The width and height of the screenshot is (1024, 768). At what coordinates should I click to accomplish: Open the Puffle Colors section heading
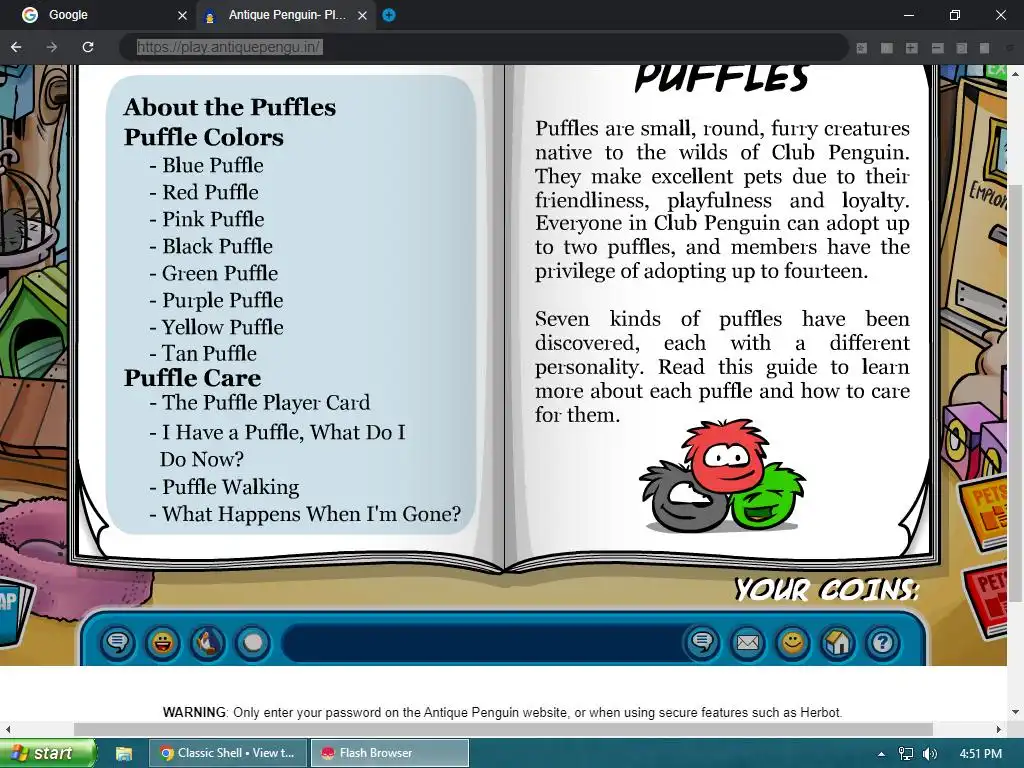tap(204, 137)
